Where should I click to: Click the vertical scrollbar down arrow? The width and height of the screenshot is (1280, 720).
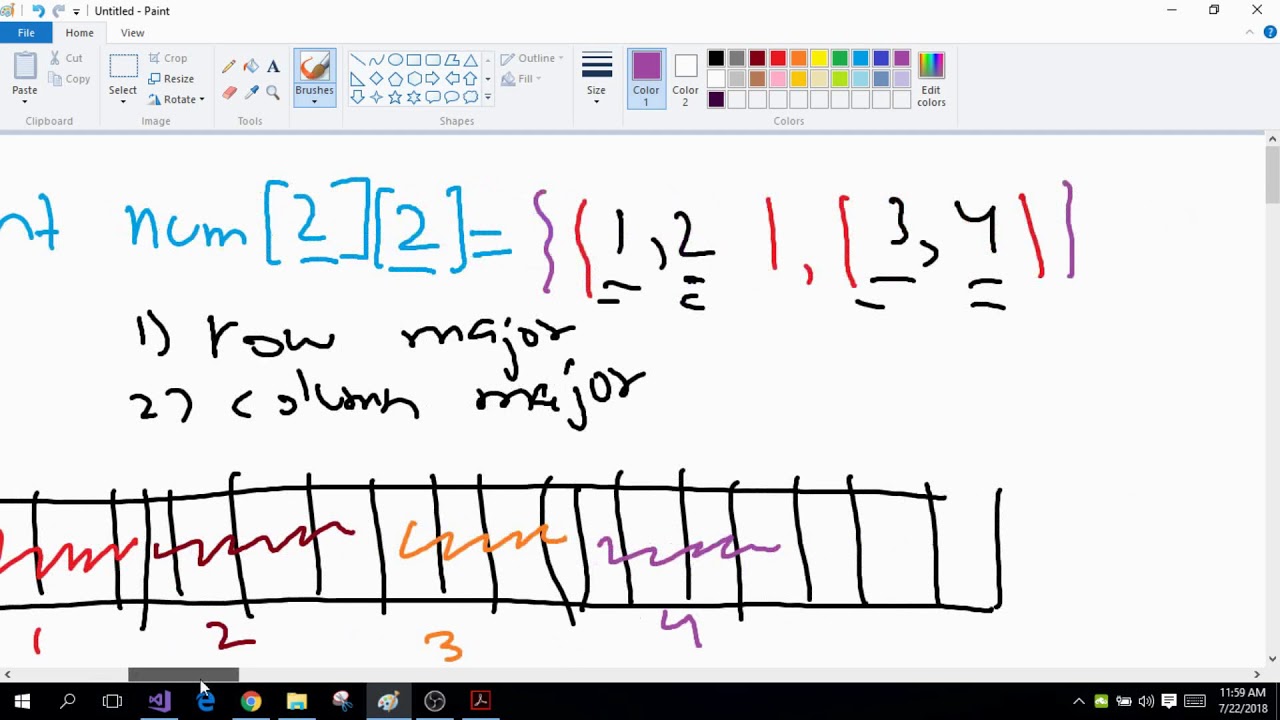[x=1272, y=658]
